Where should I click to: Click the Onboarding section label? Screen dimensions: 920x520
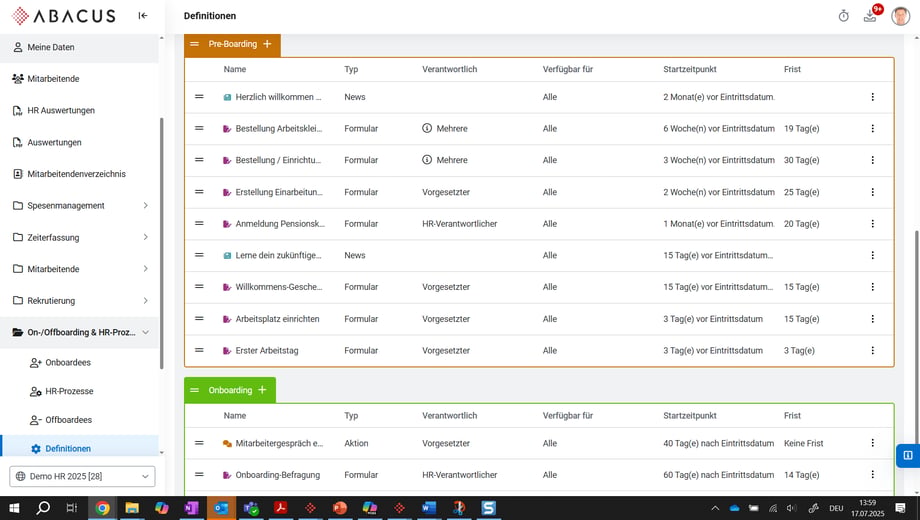click(230, 390)
